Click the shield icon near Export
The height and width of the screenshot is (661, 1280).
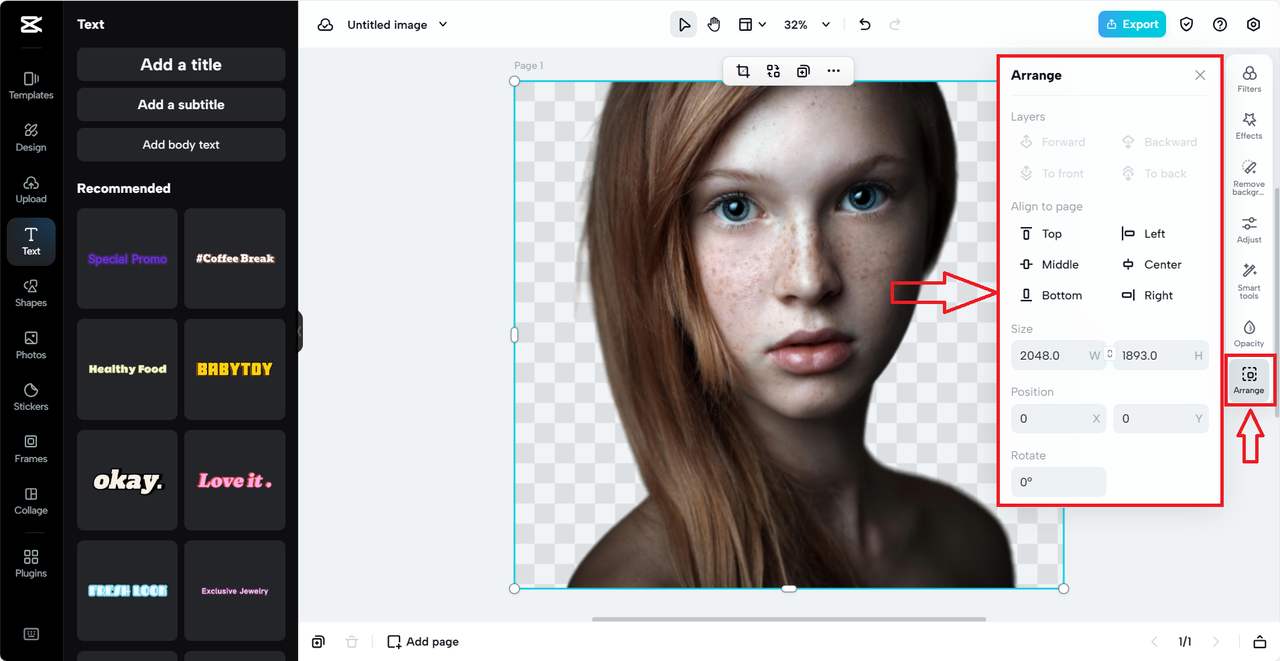[x=1186, y=25]
